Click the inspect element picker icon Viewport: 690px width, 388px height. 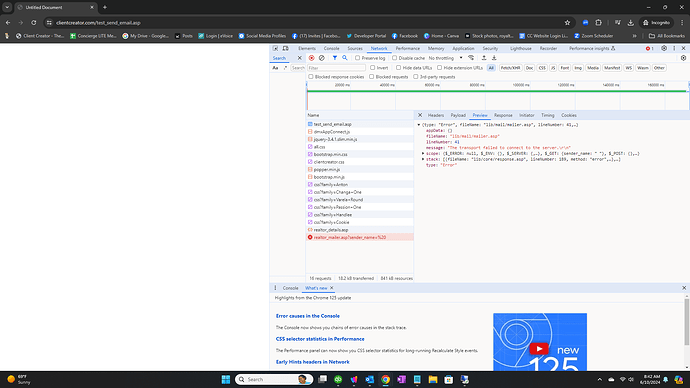pyautogui.click(x=275, y=48)
